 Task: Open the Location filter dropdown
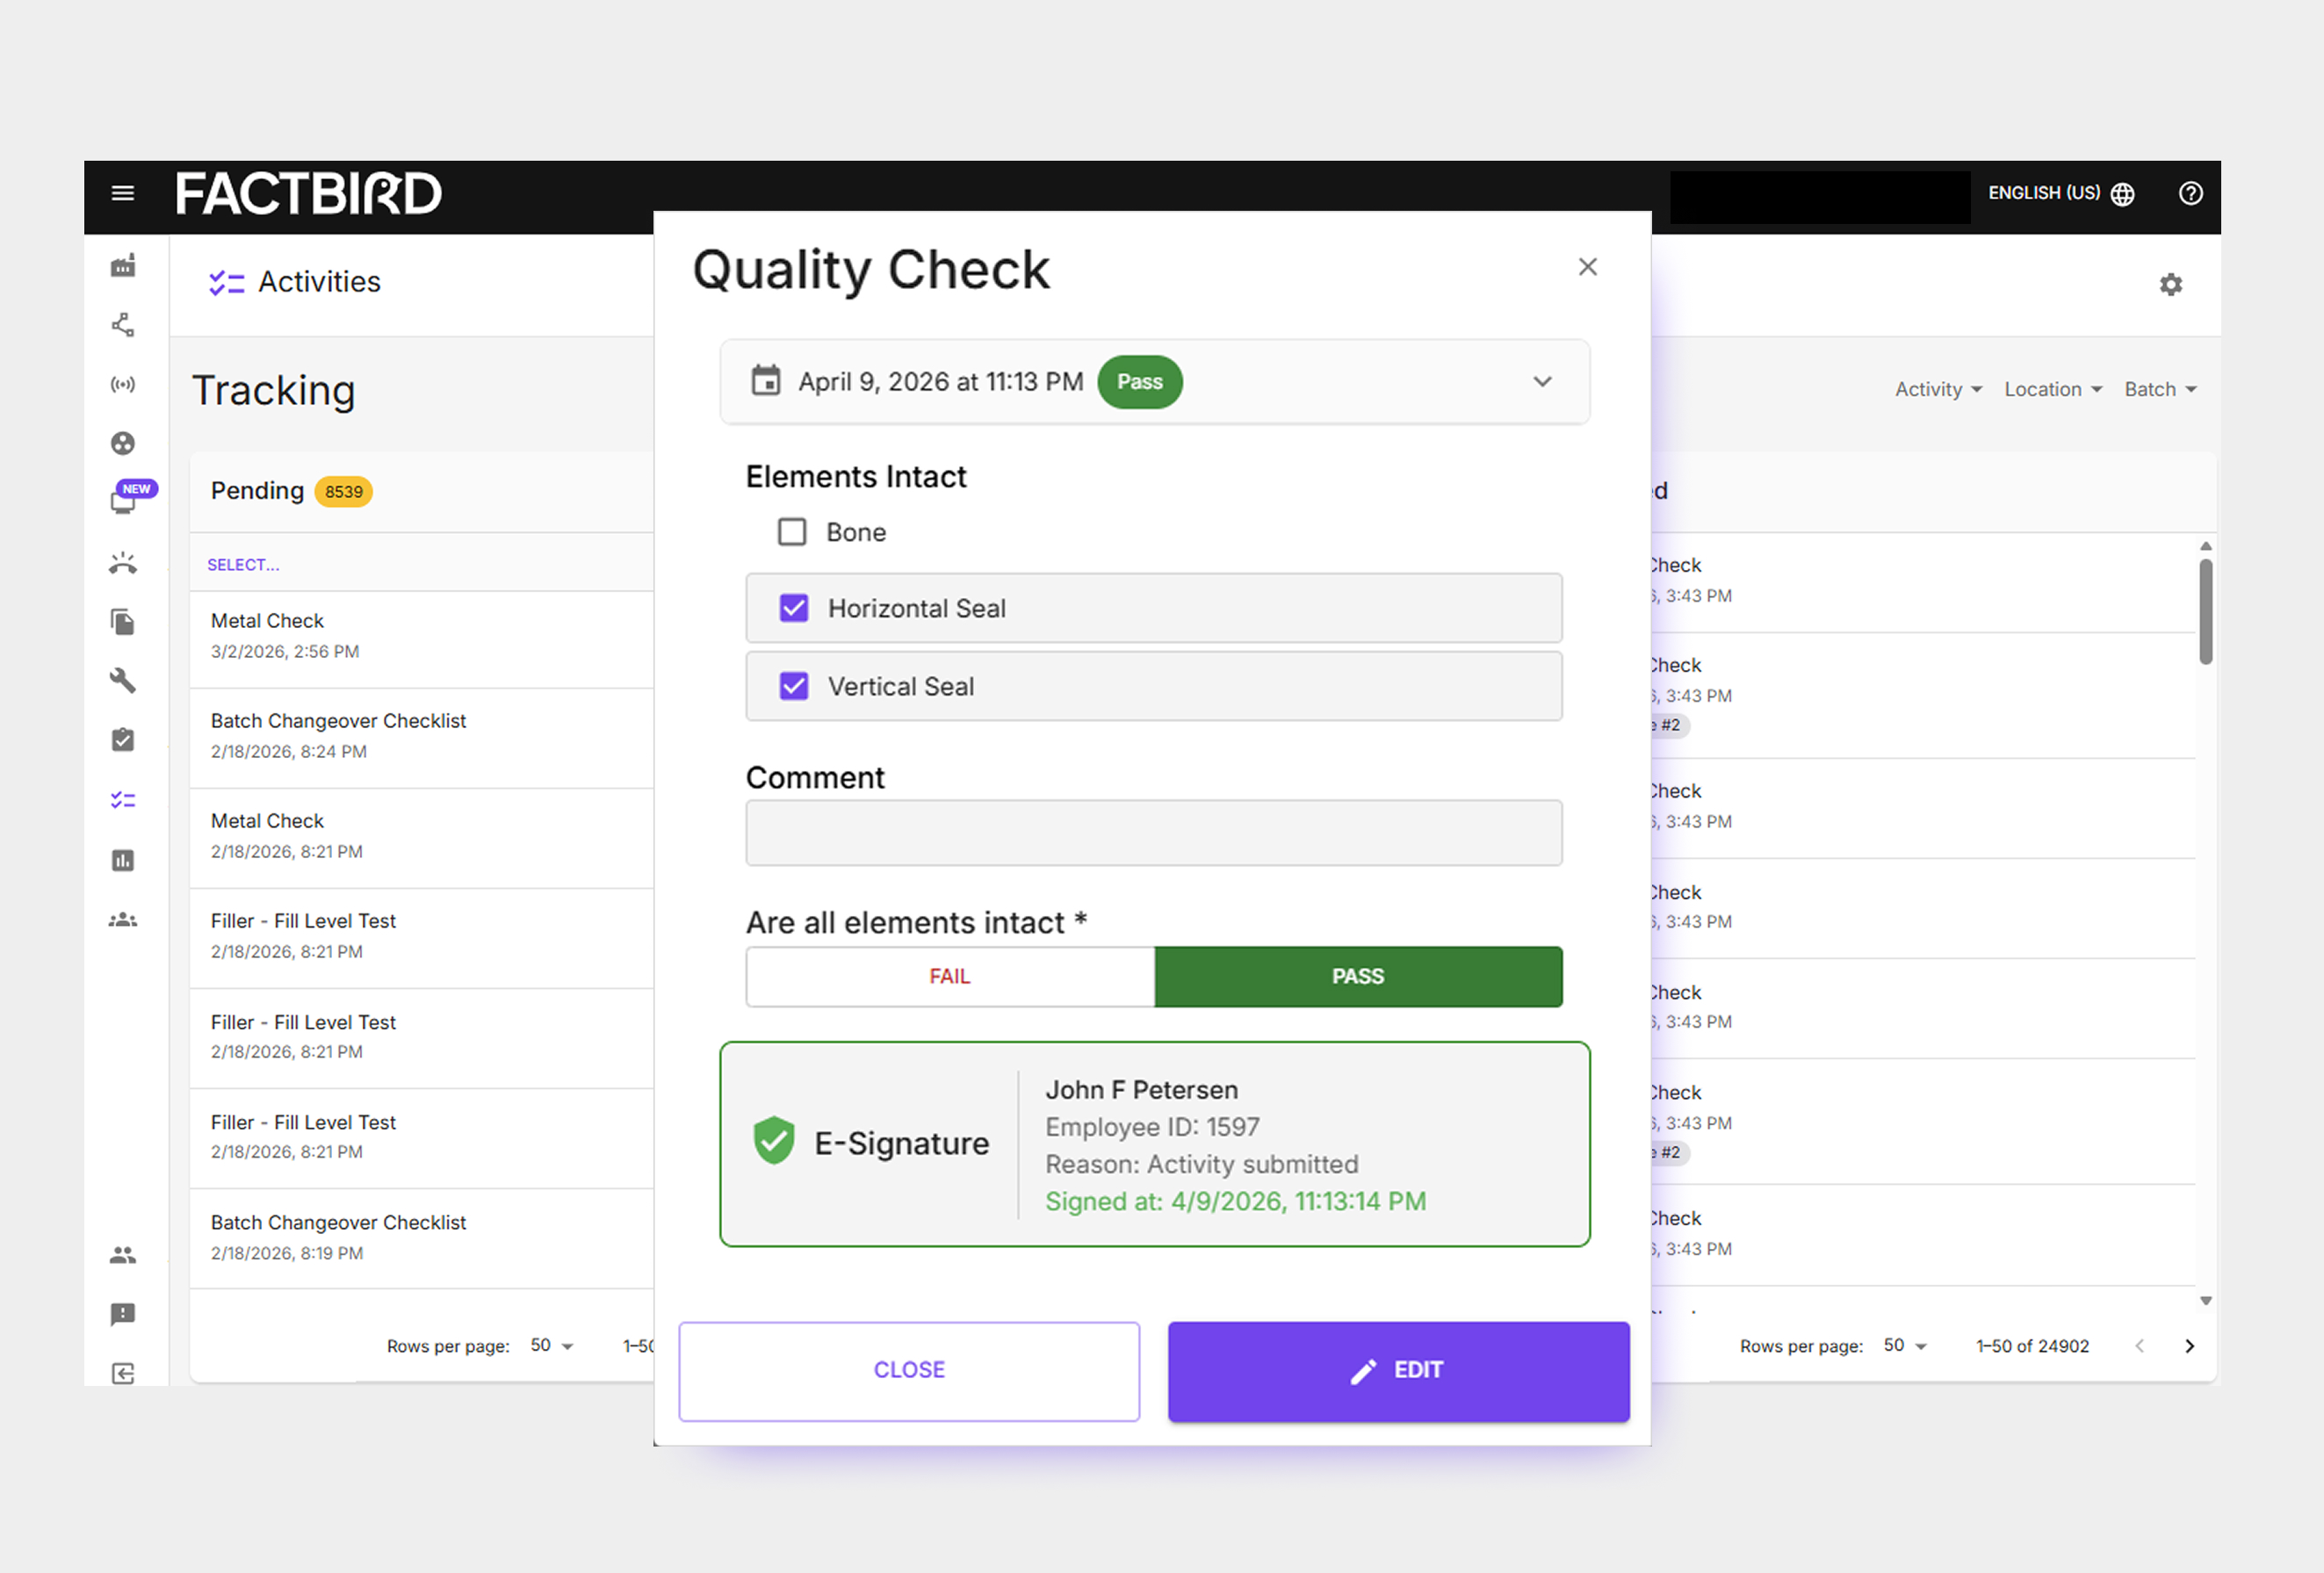point(2052,389)
